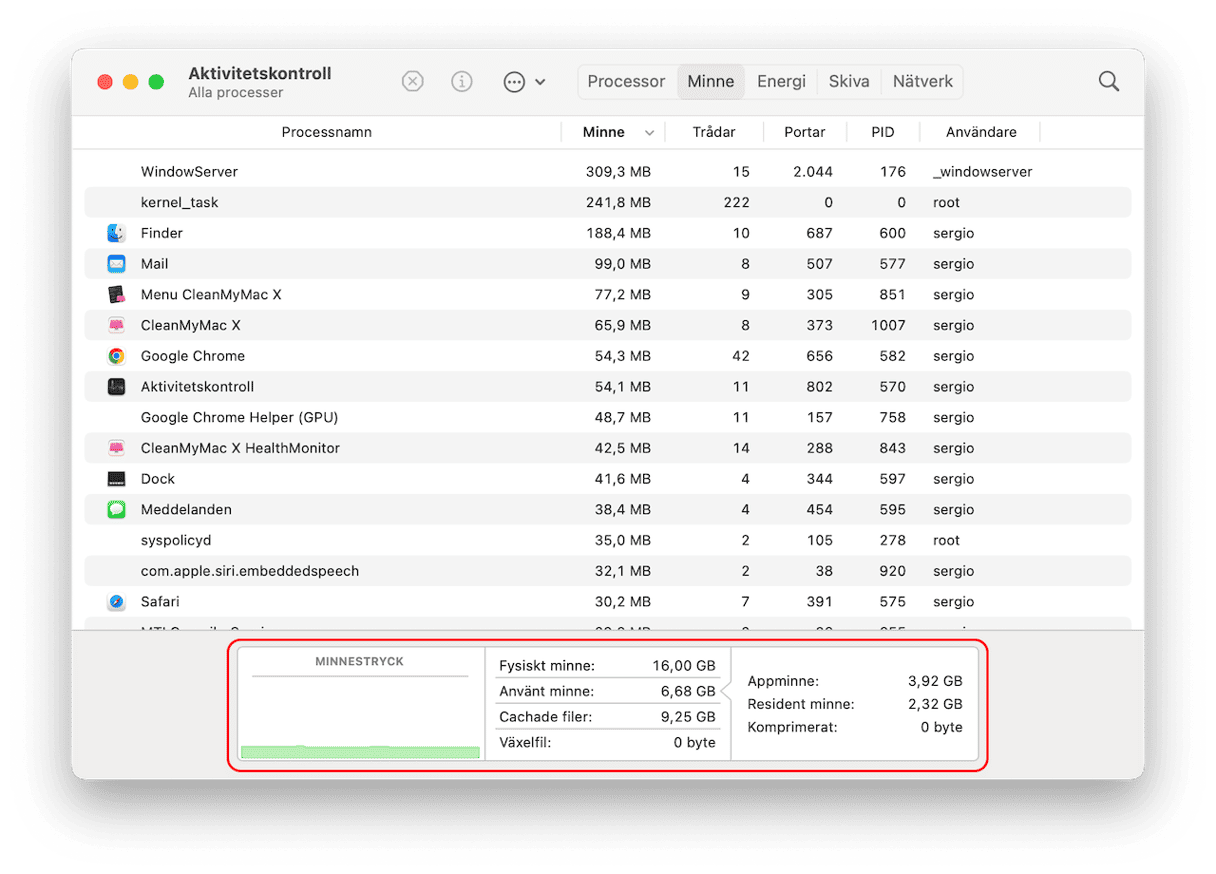Click the Meddelanden process name

pyautogui.click(x=186, y=510)
